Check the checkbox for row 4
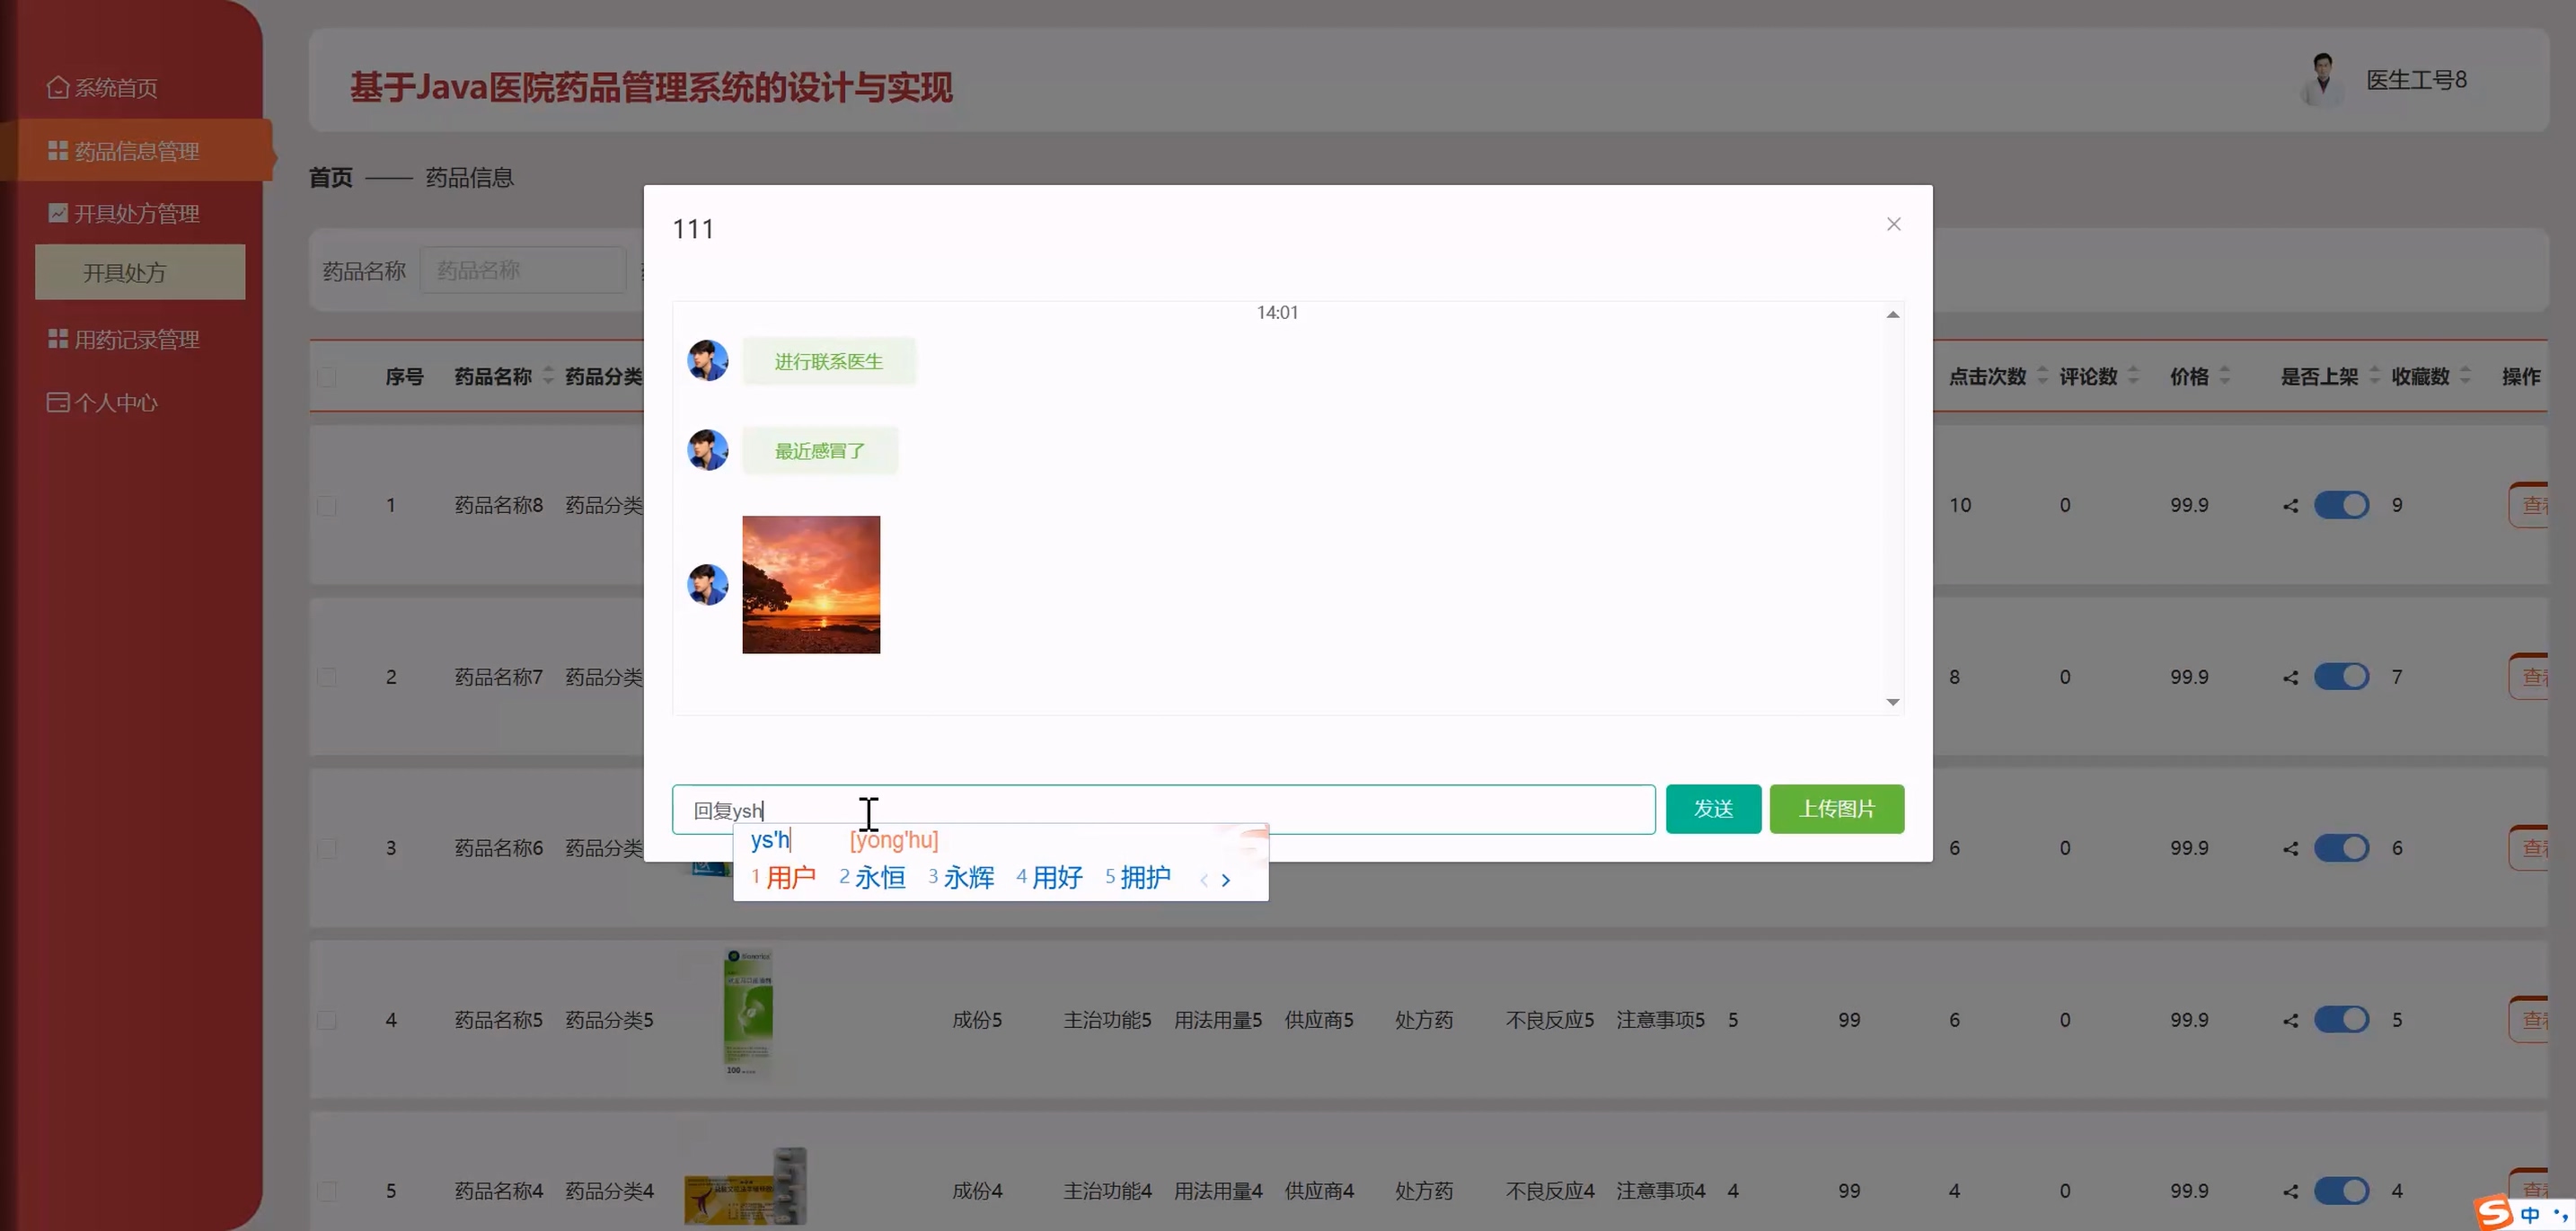The height and width of the screenshot is (1231, 2576). click(327, 1021)
